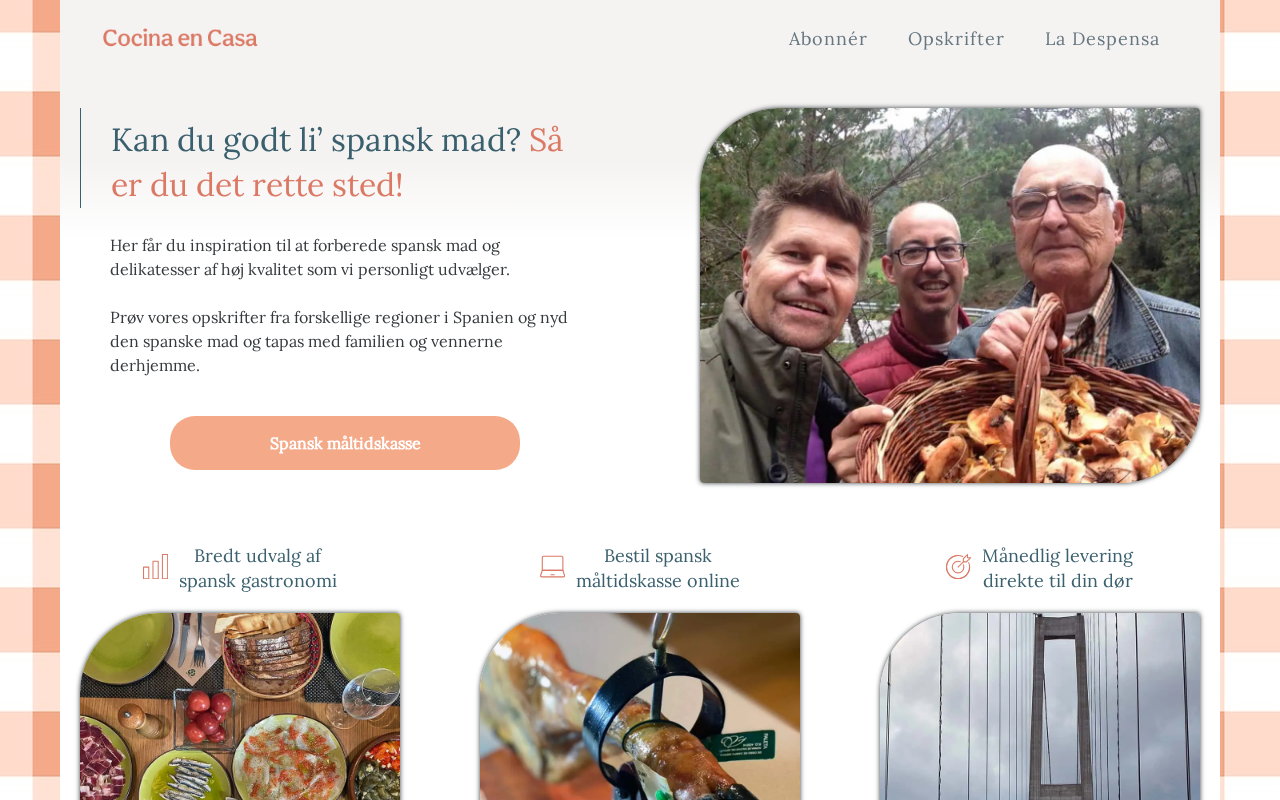This screenshot has width=1280, height=800.
Task: Open the suspension bridge photo thumbnail
Action: [x=1040, y=706]
